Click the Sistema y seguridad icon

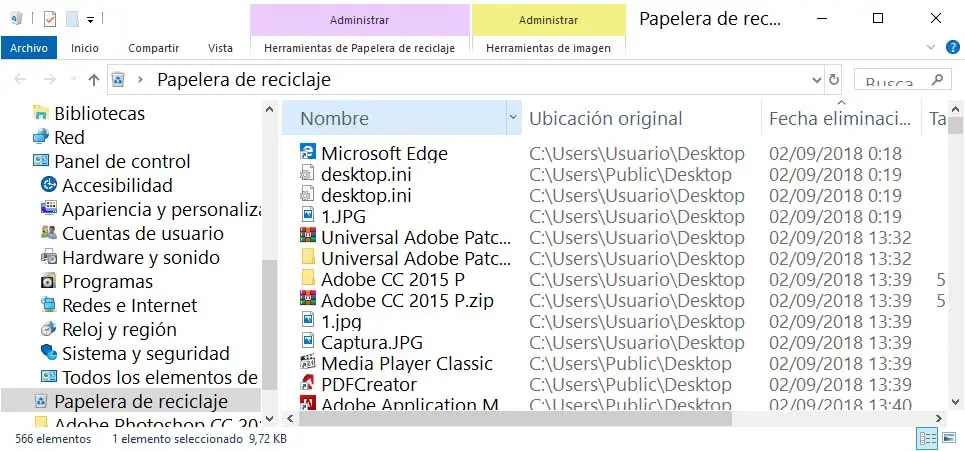pyautogui.click(x=49, y=353)
